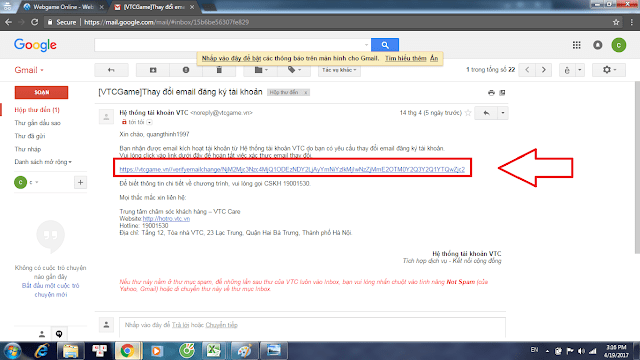640x360 pixels.
Task: Select the '[VTCGame]Thay đổi' browser tab
Action: coord(154,7)
